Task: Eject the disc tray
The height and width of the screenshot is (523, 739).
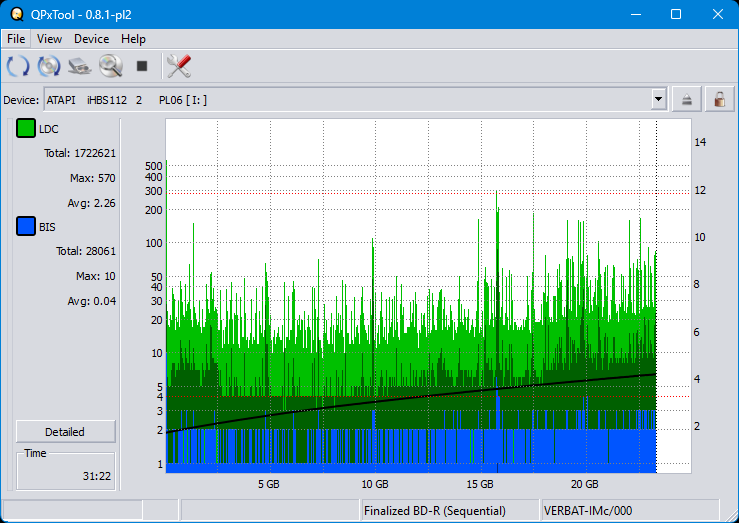Action: pyautogui.click(x=687, y=99)
